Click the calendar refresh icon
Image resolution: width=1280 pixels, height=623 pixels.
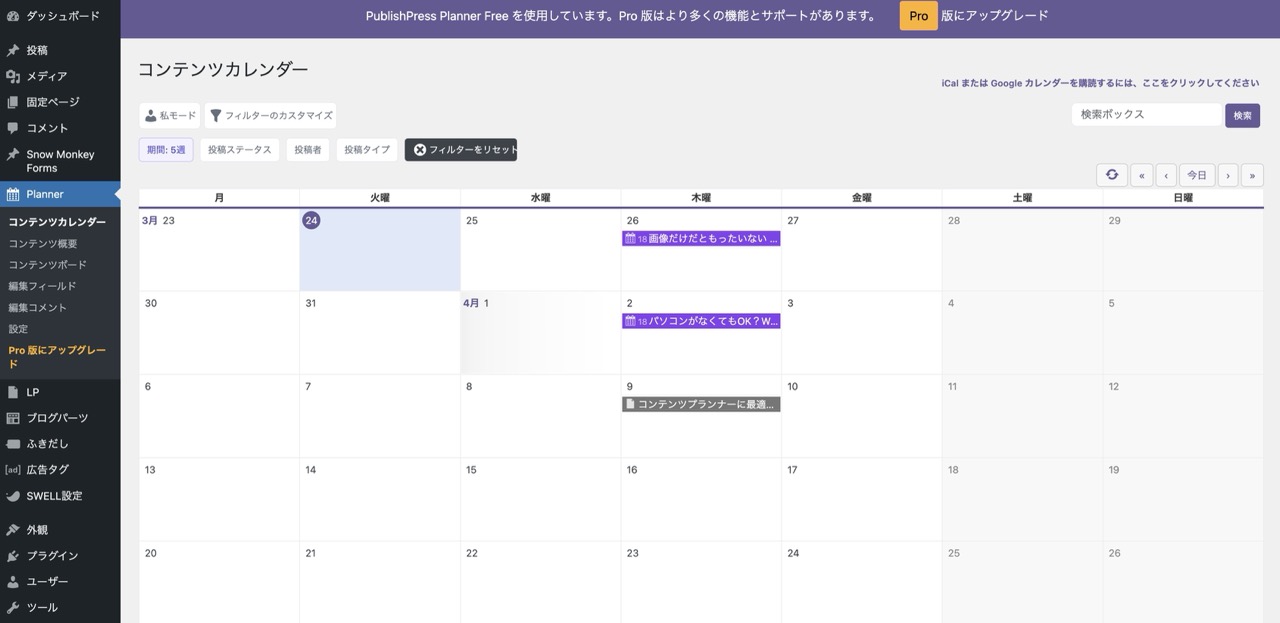click(x=1112, y=175)
